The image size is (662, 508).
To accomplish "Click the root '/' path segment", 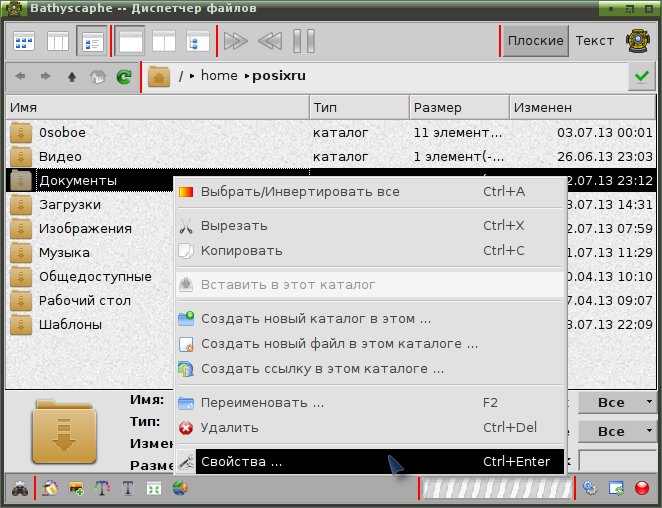I will coord(181,76).
